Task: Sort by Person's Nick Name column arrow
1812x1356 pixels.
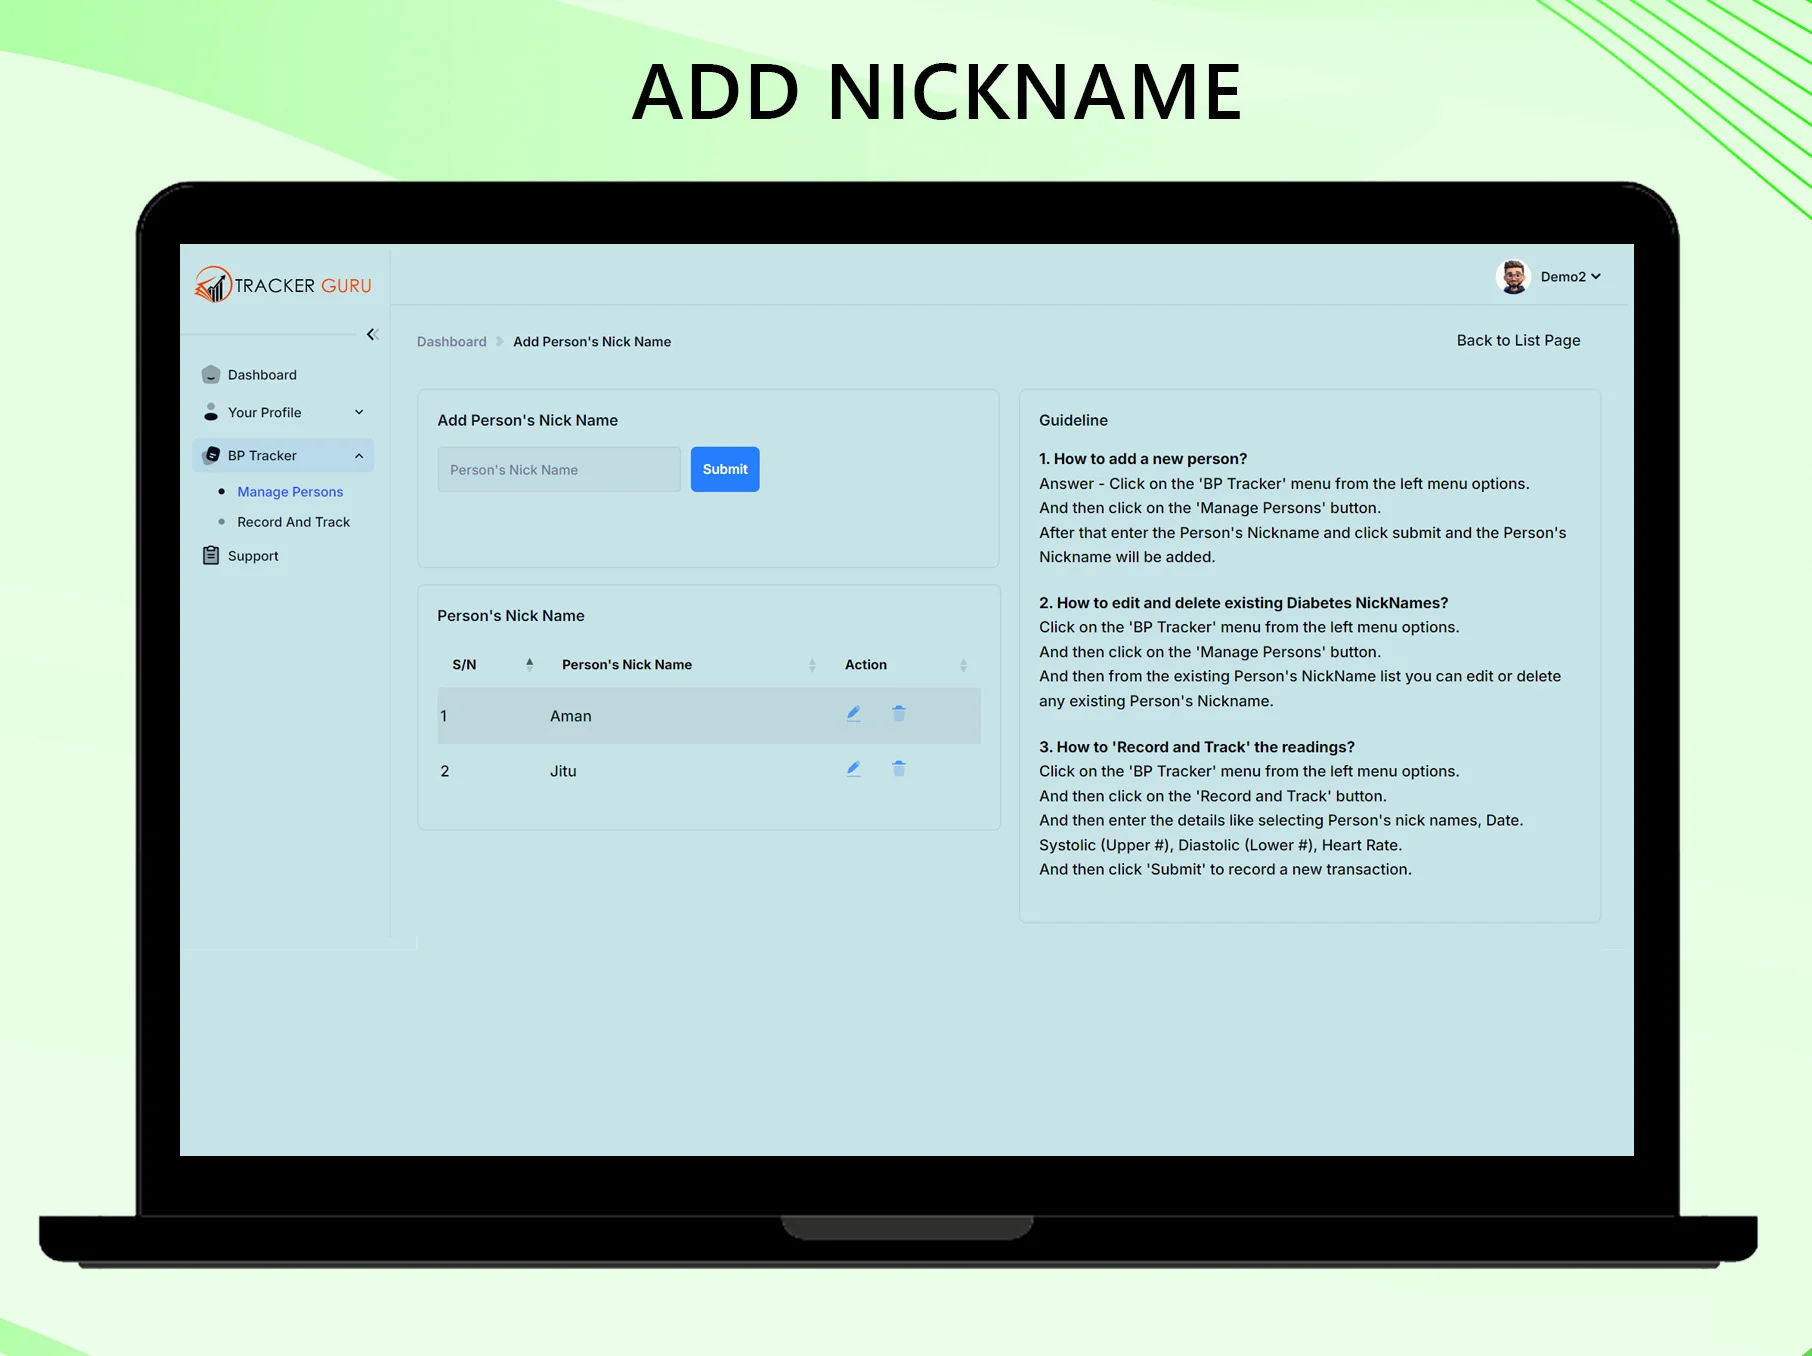Action: point(812,665)
